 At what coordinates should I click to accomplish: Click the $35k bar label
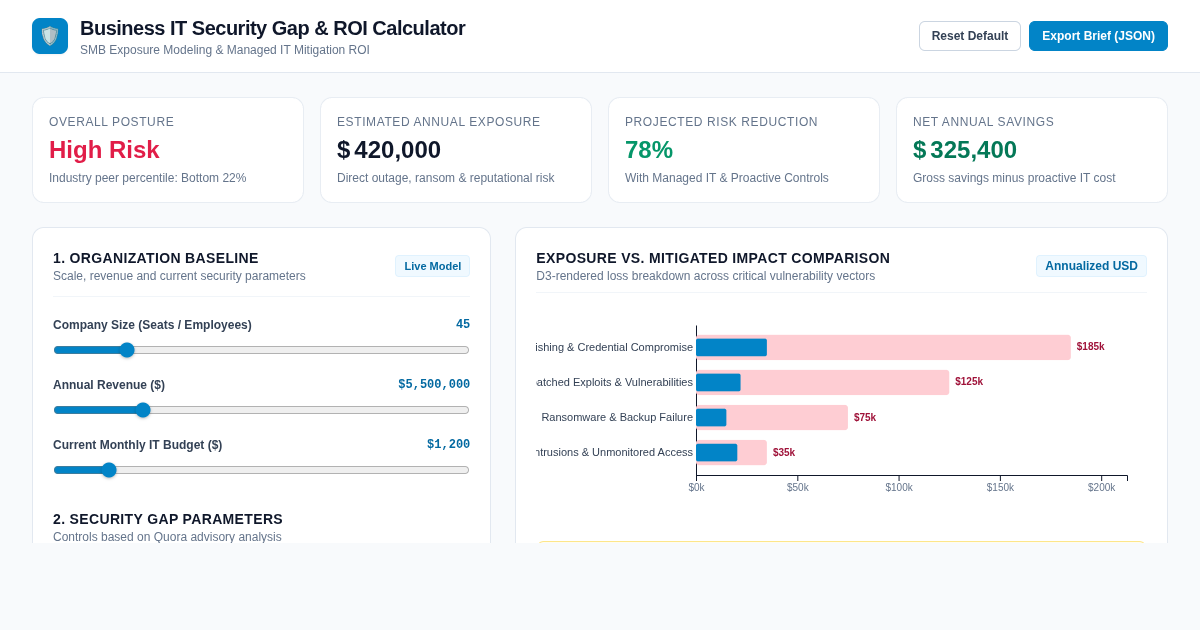pyautogui.click(x=784, y=452)
